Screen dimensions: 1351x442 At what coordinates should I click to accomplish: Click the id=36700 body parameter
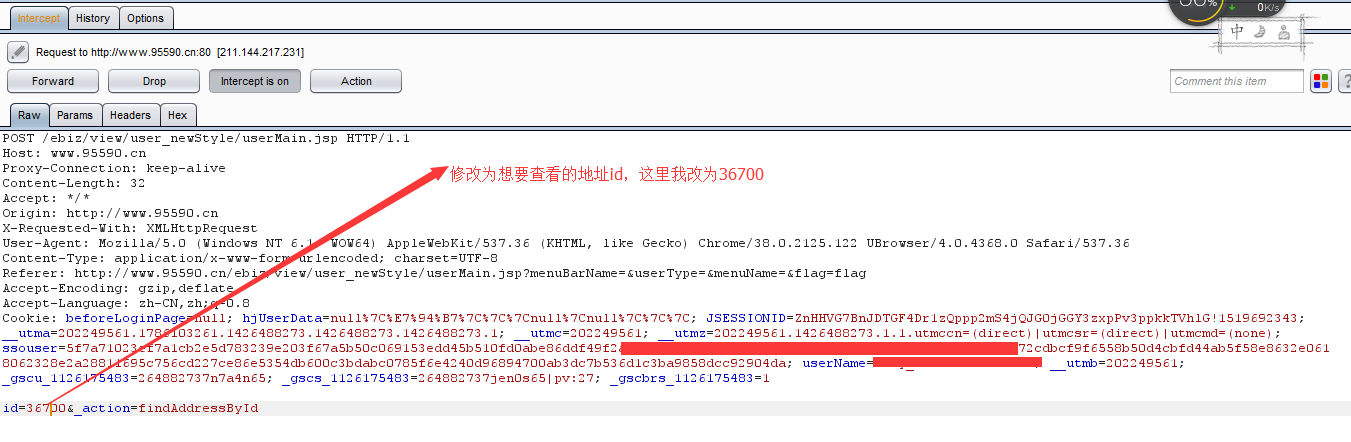point(34,408)
